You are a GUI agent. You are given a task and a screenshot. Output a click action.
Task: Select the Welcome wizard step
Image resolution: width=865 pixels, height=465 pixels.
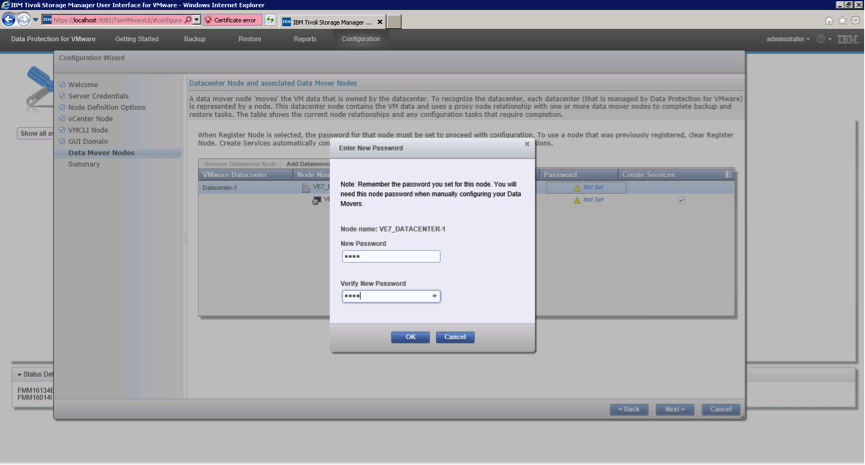pos(83,85)
